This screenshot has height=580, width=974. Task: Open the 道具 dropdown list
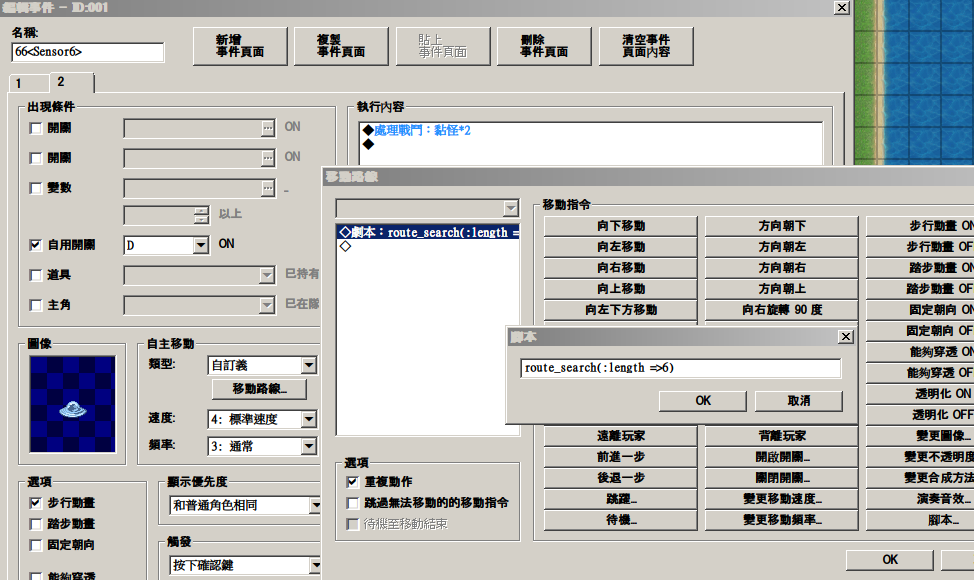[266, 275]
